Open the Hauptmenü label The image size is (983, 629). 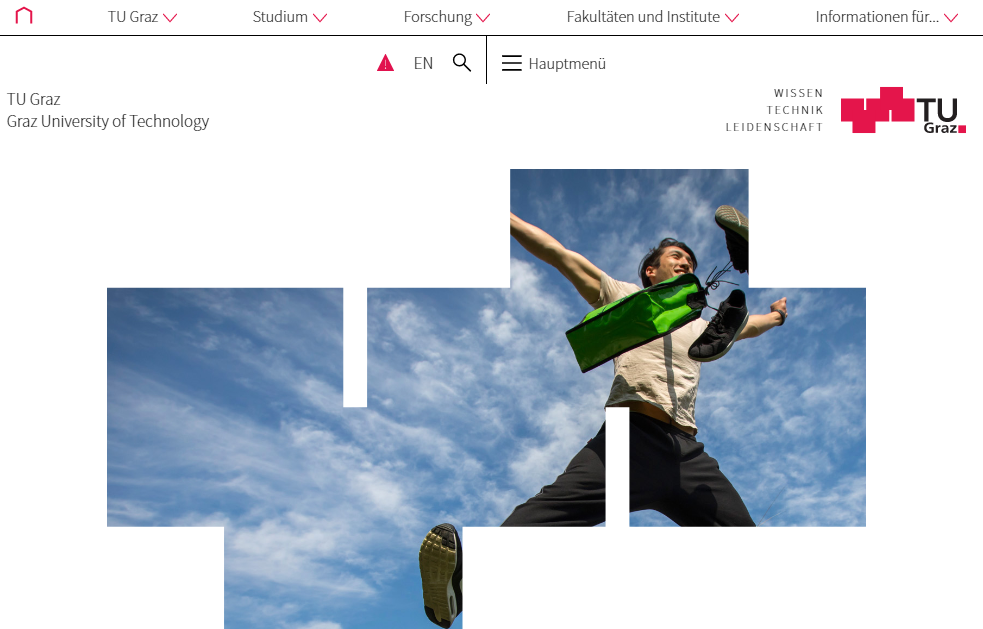click(x=567, y=63)
